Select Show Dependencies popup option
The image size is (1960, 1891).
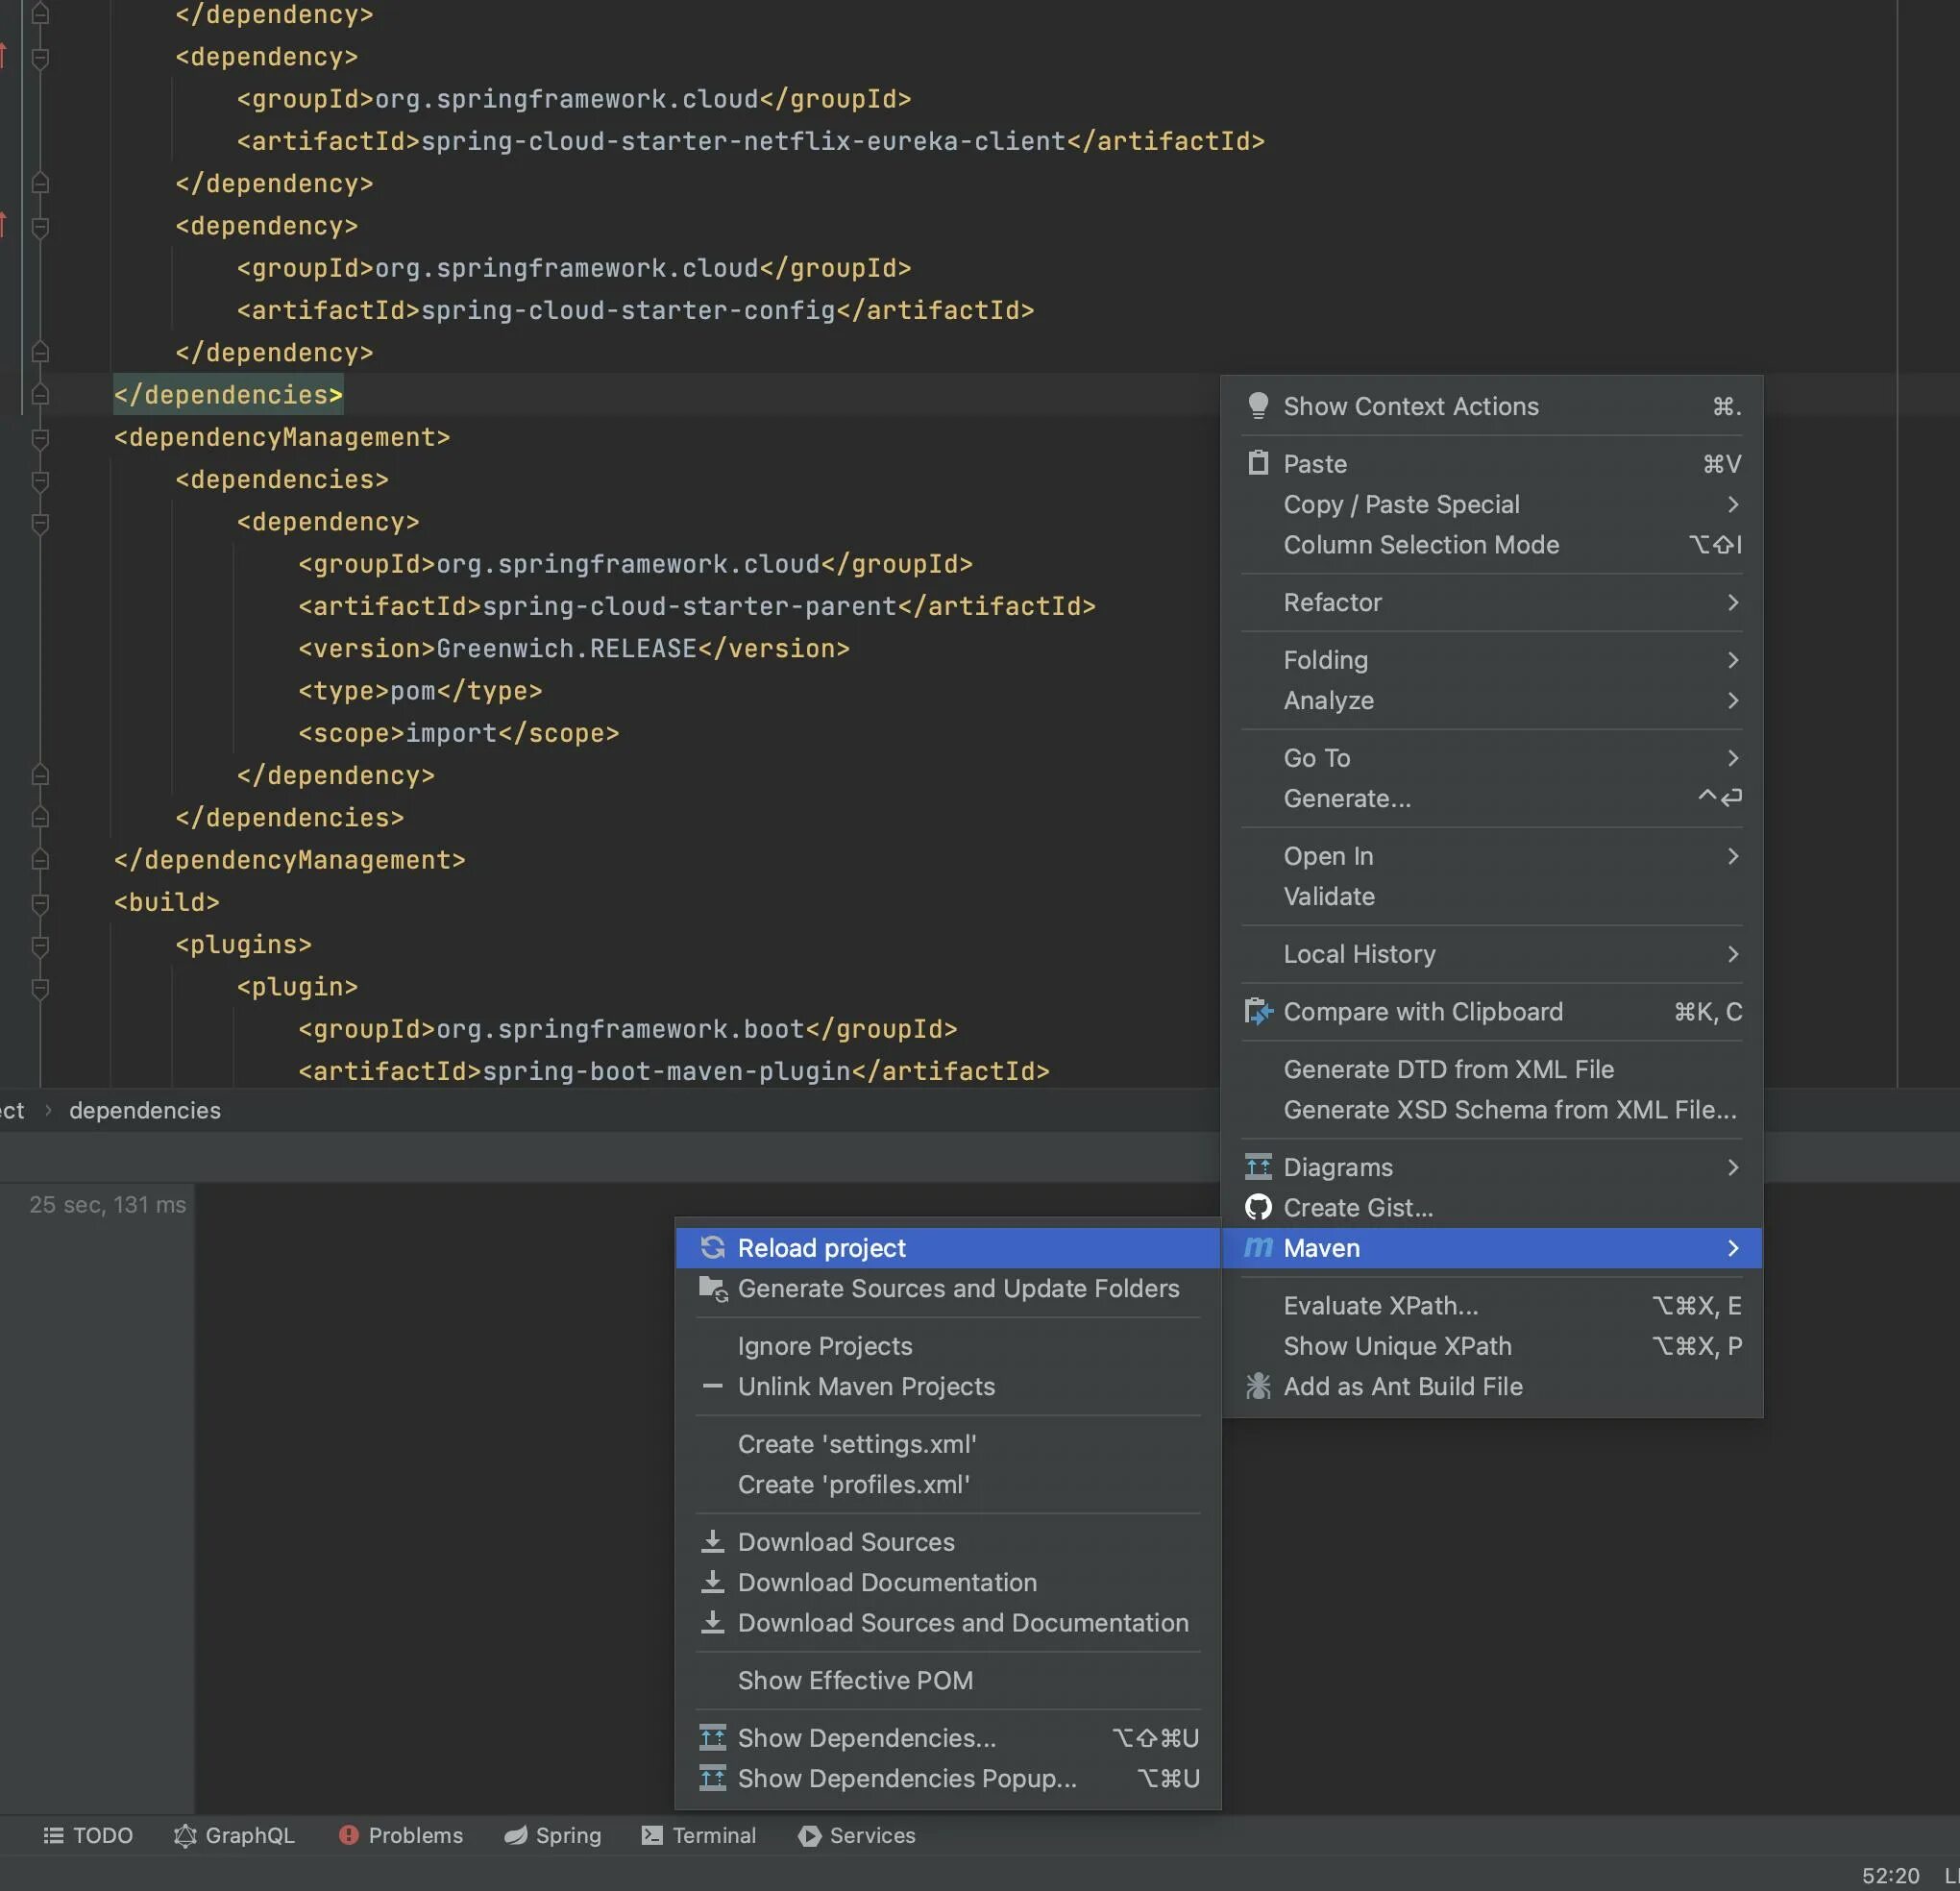tap(907, 1778)
